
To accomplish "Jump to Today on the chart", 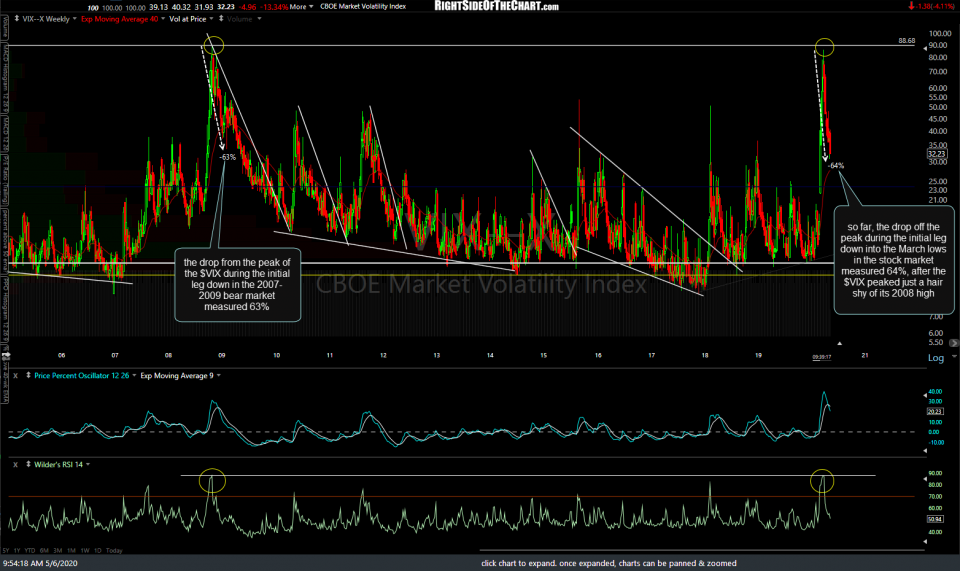I will [x=114, y=550].
